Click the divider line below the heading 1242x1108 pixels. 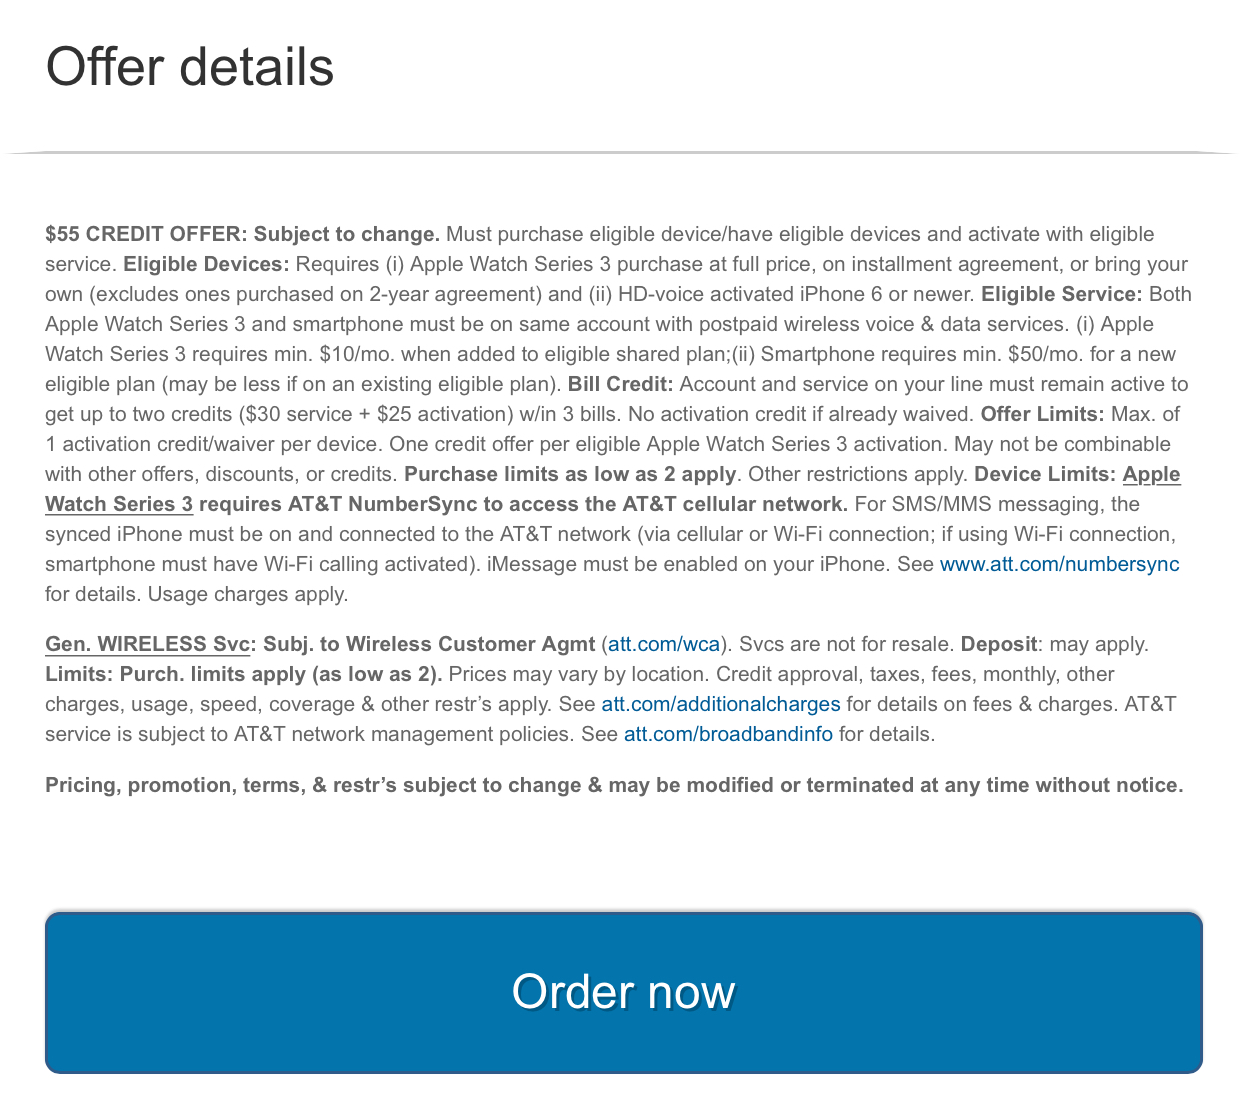click(621, 153)
